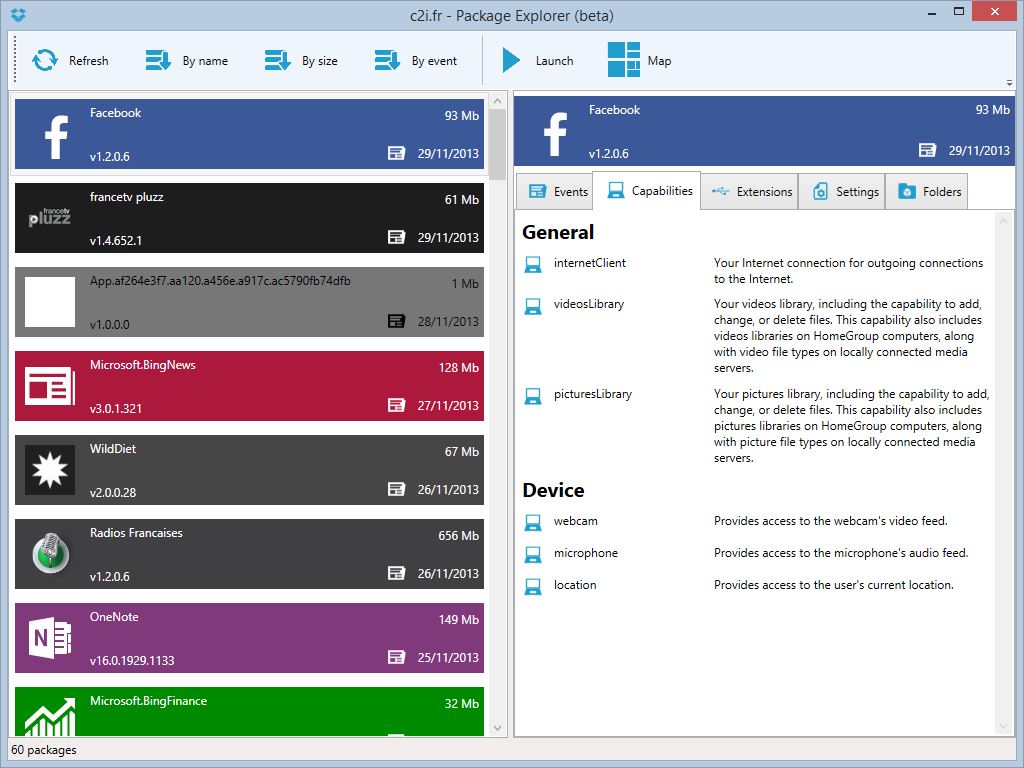The image size is (1024, 768).
Task: Click the OneNote notebook icon
Action: tap(50, 638)
